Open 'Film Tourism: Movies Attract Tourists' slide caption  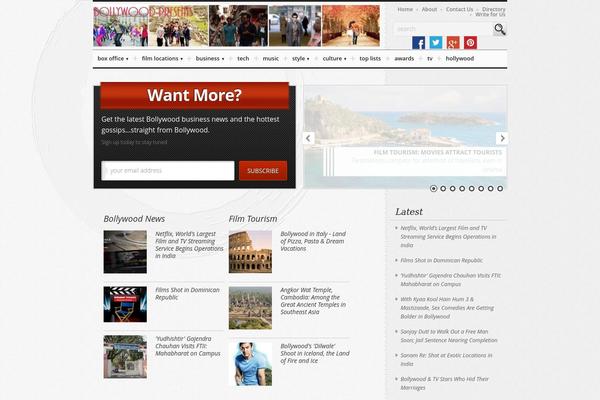[437, 152]
